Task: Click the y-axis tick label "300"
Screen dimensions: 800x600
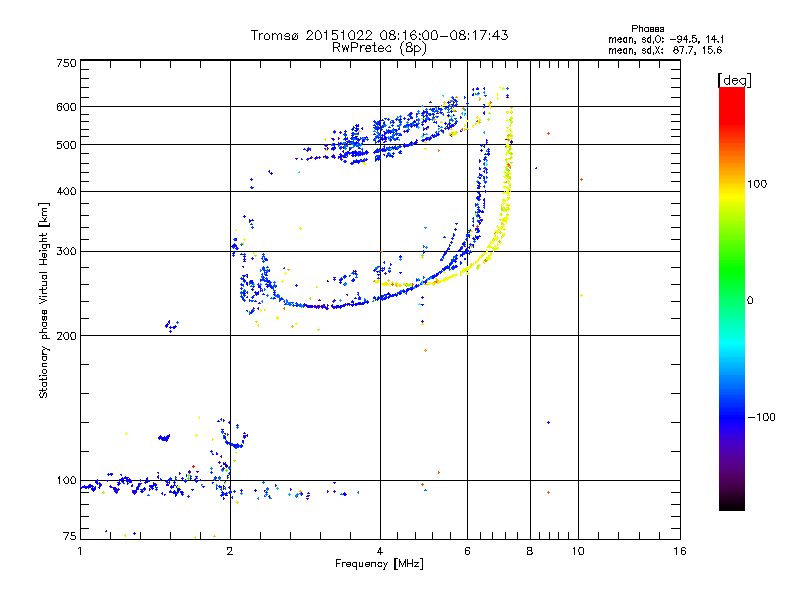Action: coord(66,252)
